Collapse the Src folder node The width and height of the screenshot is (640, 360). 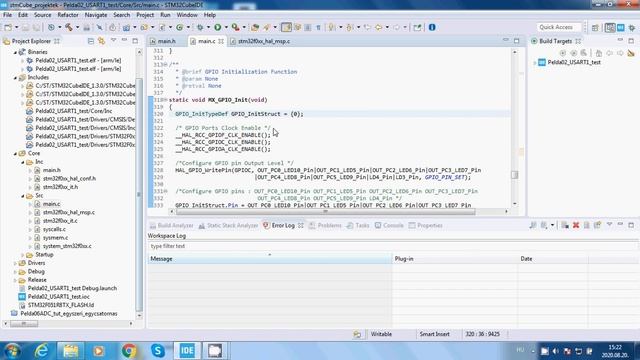(23, 196)
